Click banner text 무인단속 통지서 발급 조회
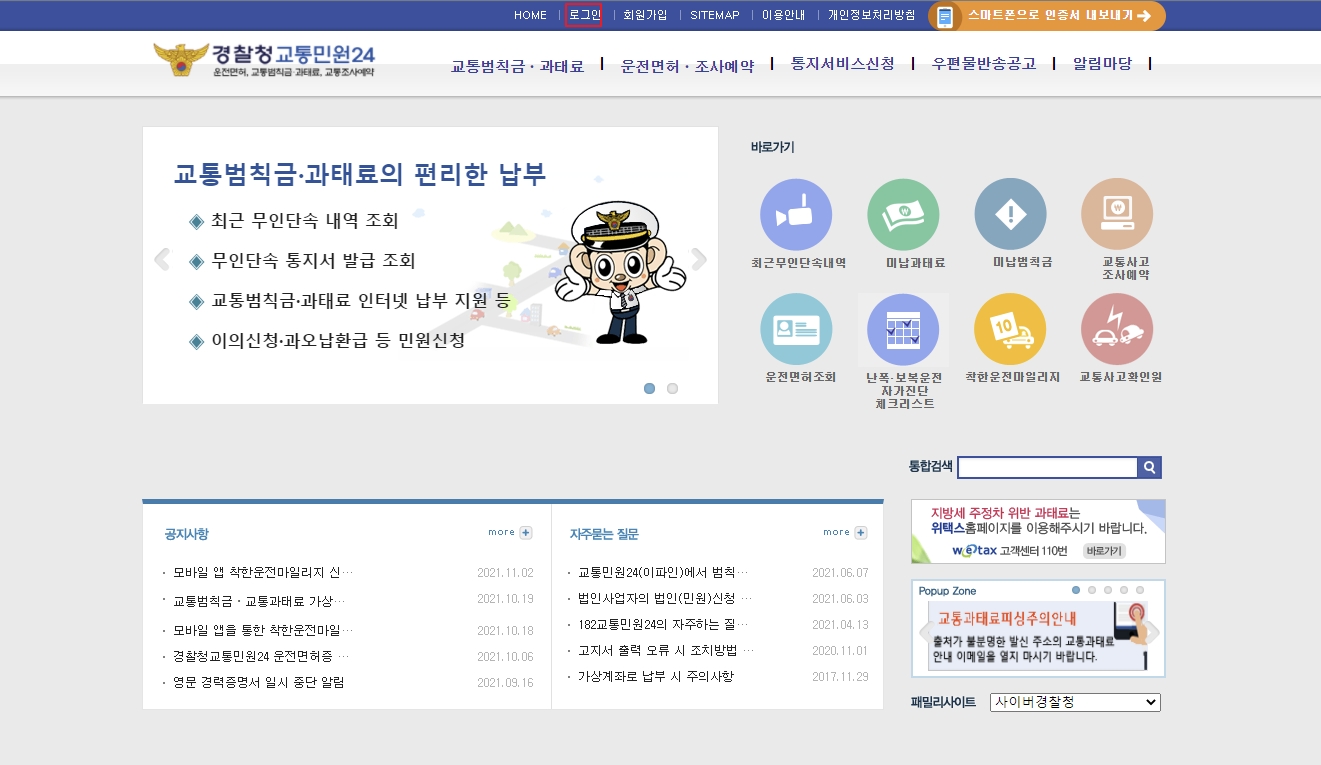 point(313,261)
